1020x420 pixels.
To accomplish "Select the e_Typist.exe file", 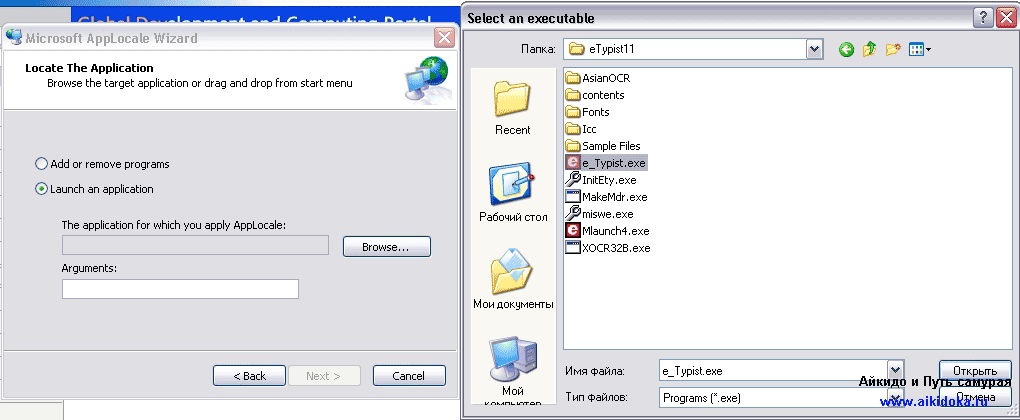I will [606, 163].
